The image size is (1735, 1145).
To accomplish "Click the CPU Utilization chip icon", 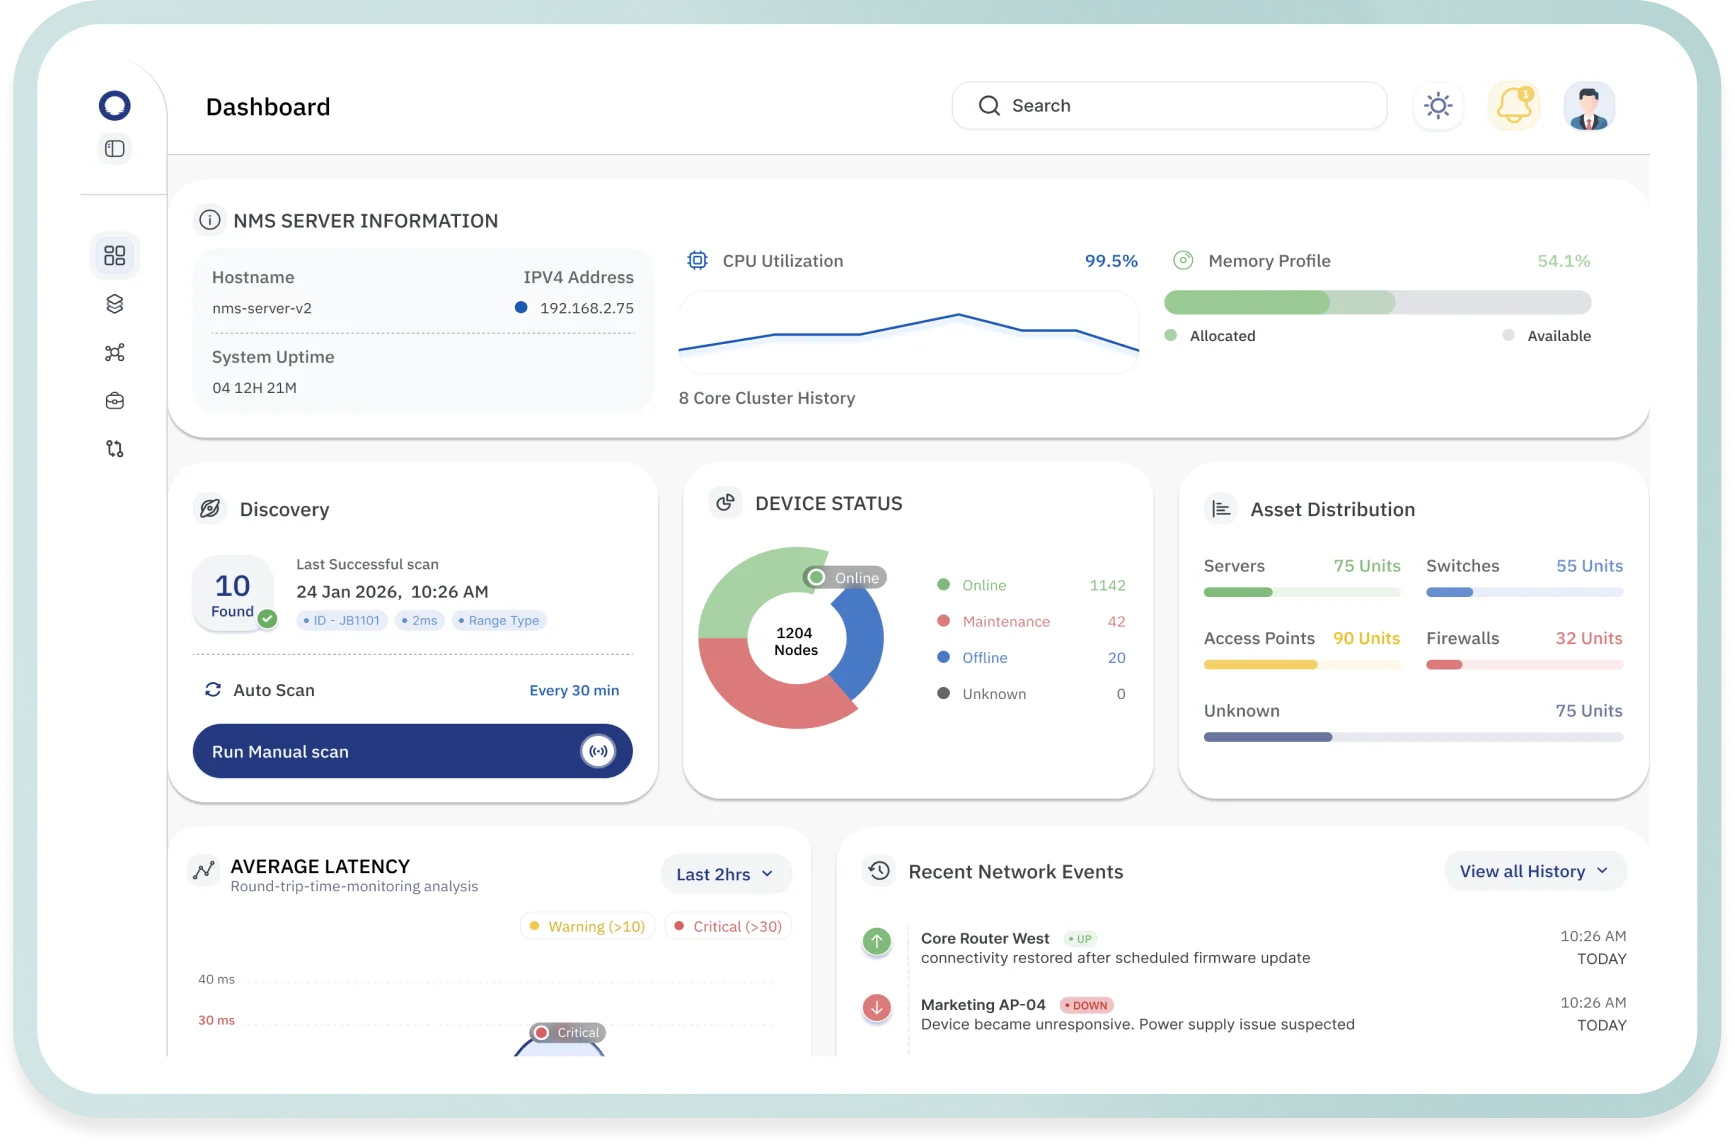I will (x=697, y=261).
